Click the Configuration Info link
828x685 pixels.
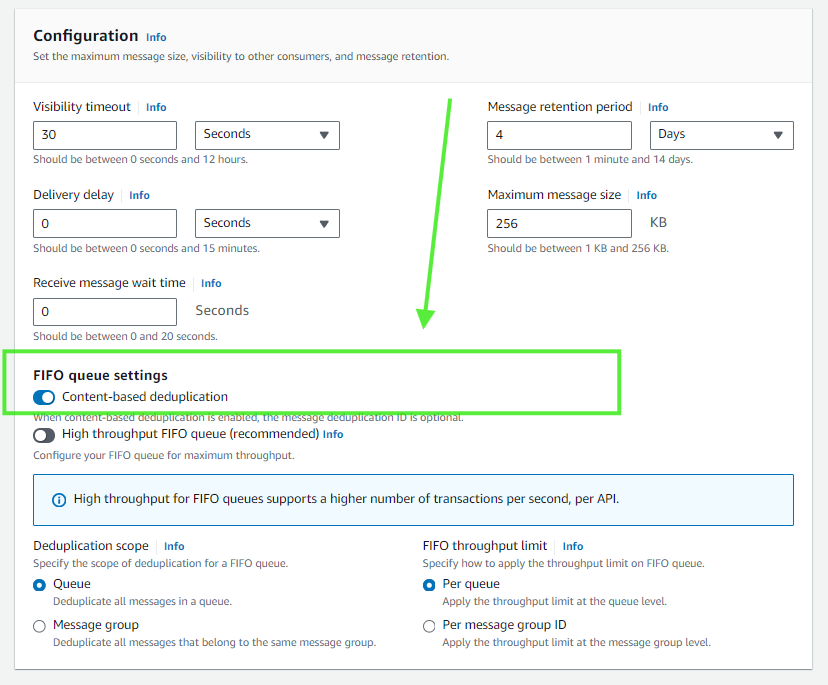[x=156, y=37]
